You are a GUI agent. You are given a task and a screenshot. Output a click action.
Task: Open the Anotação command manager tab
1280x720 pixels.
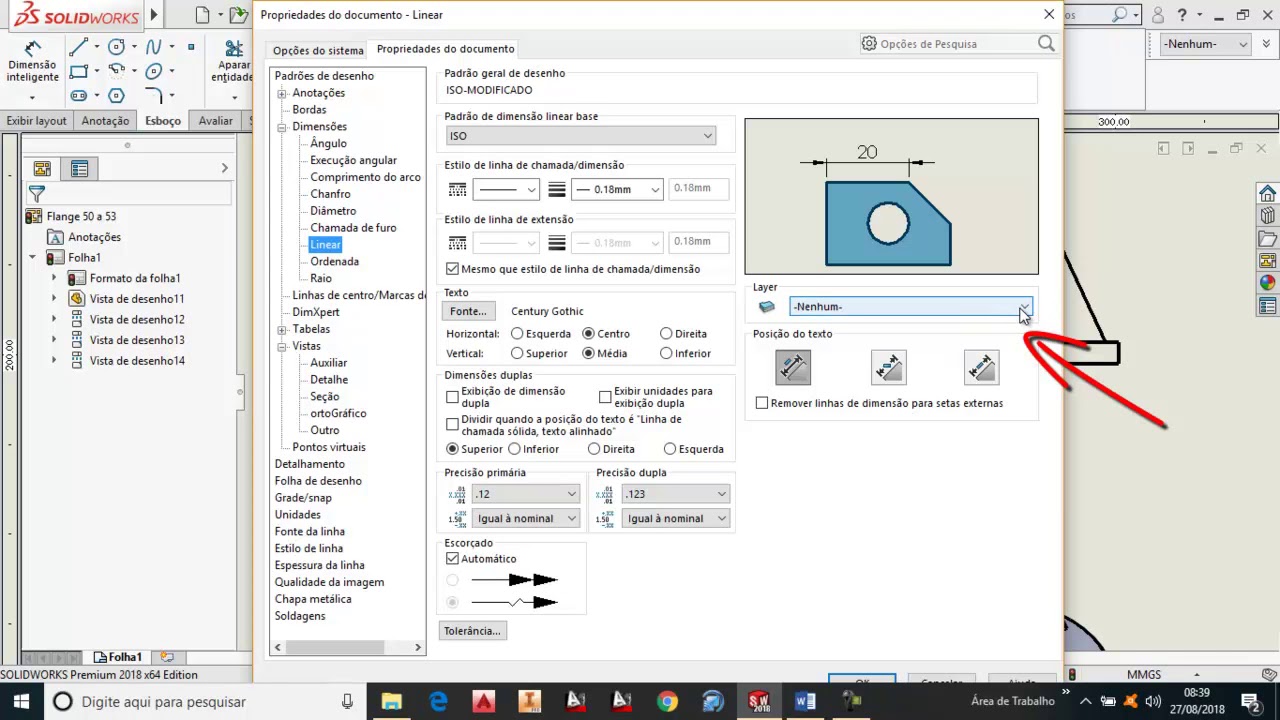pyautogui.click(x=105, y=121)
